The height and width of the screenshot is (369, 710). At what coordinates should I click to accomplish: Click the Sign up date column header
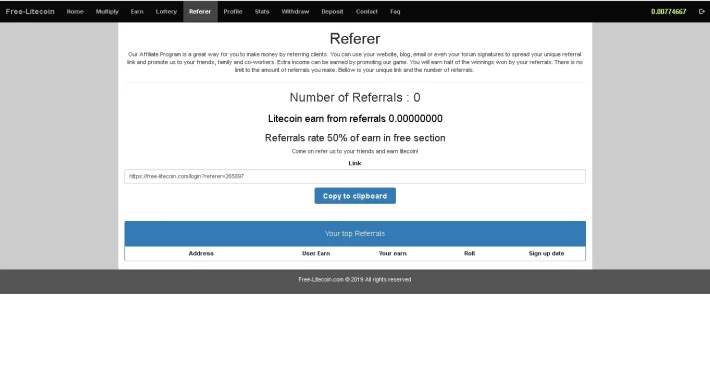click(x=547, y=254)
